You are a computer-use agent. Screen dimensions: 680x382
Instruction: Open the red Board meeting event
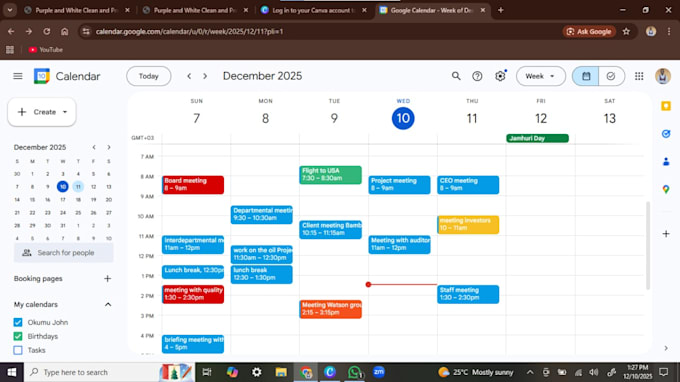click(x=193, y=185)
